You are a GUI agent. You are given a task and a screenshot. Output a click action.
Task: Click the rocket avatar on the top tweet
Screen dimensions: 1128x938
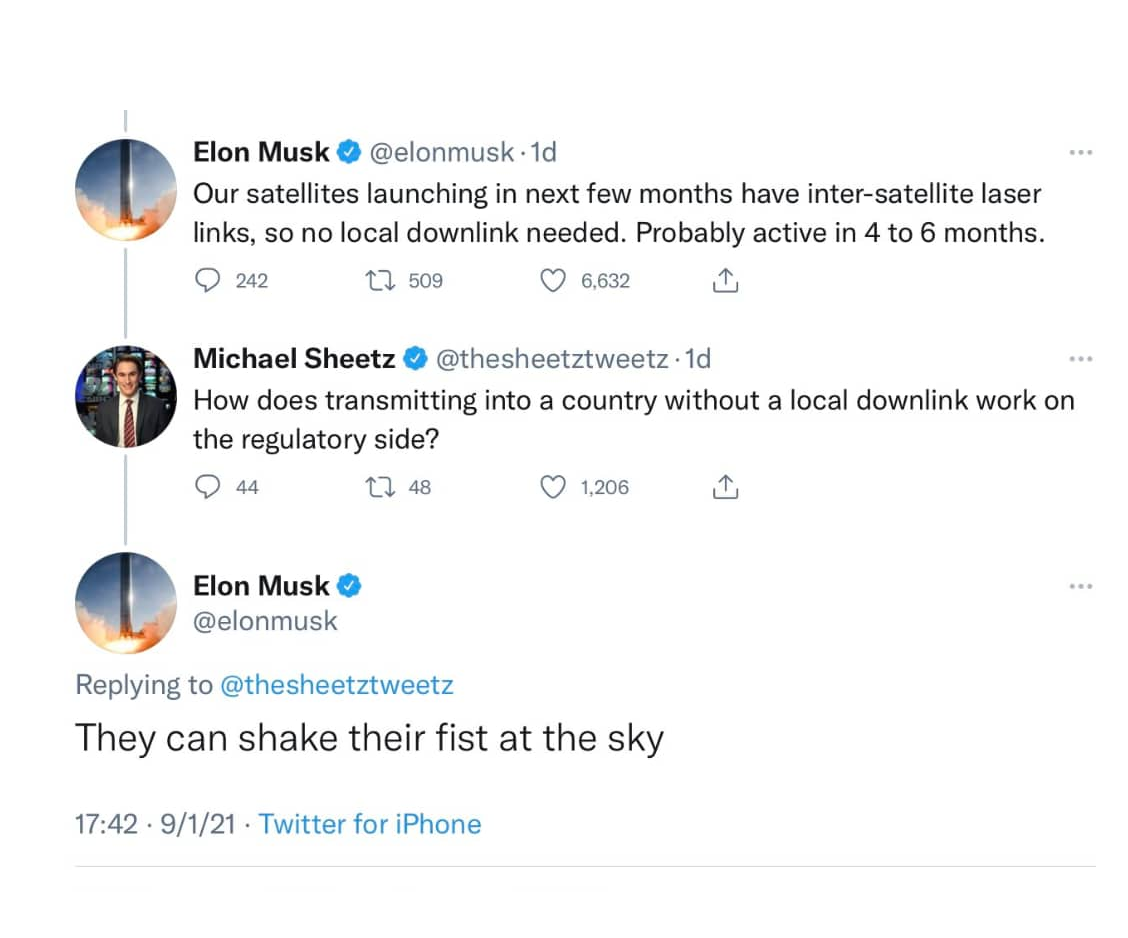click(126, 190)
